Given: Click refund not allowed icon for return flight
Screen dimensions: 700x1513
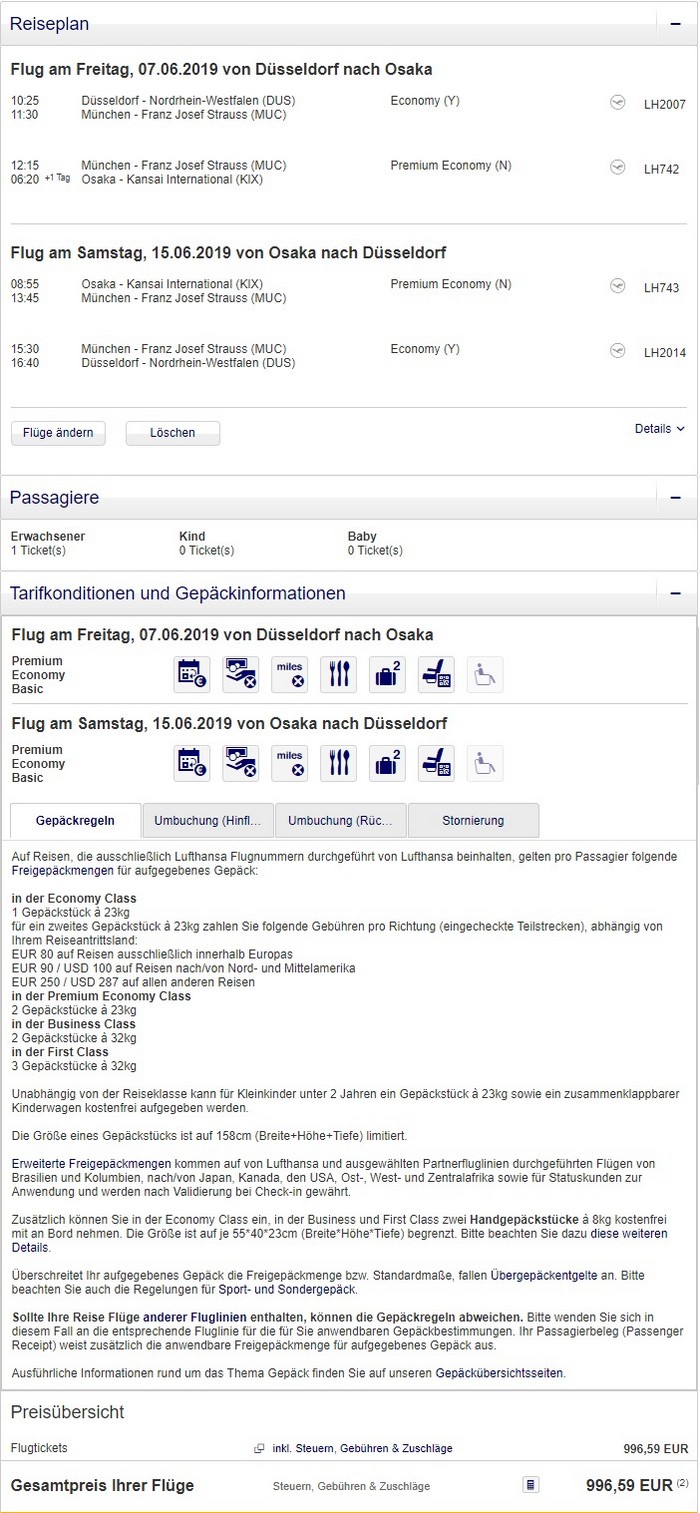Looking at the screenshot, I should click(241, 764).
